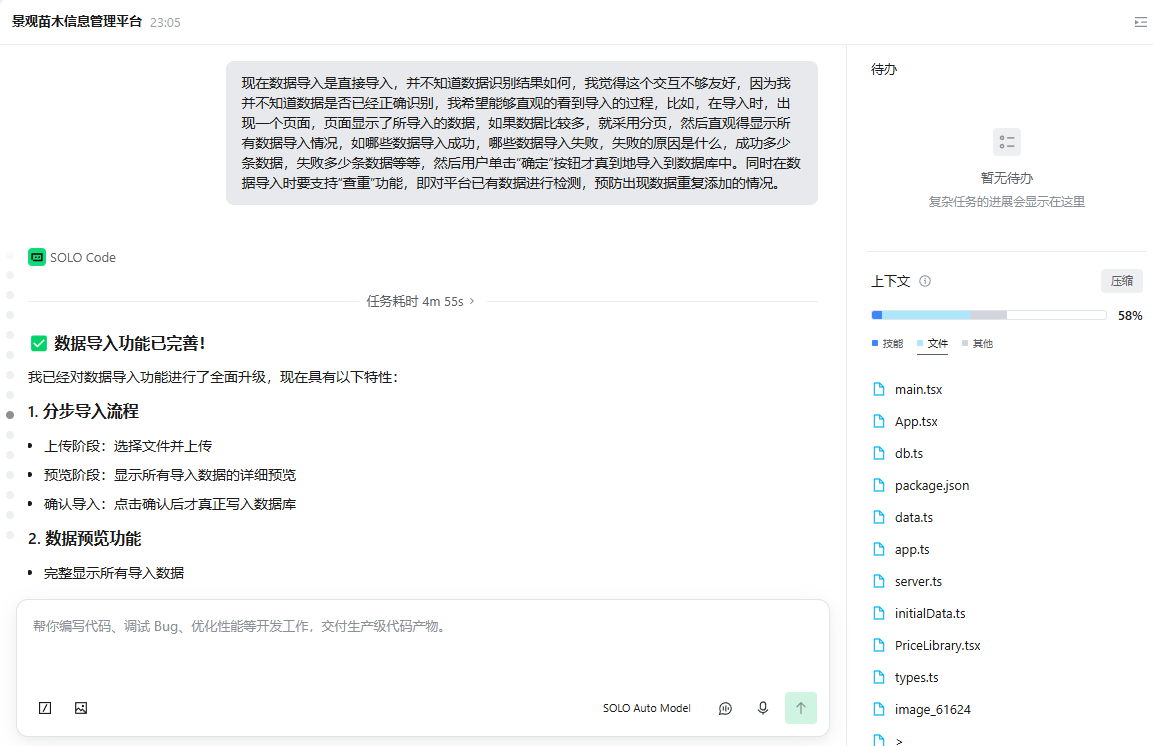Click the info icon next to 上下文
The image size is (1153, 746).
[925, 281]
